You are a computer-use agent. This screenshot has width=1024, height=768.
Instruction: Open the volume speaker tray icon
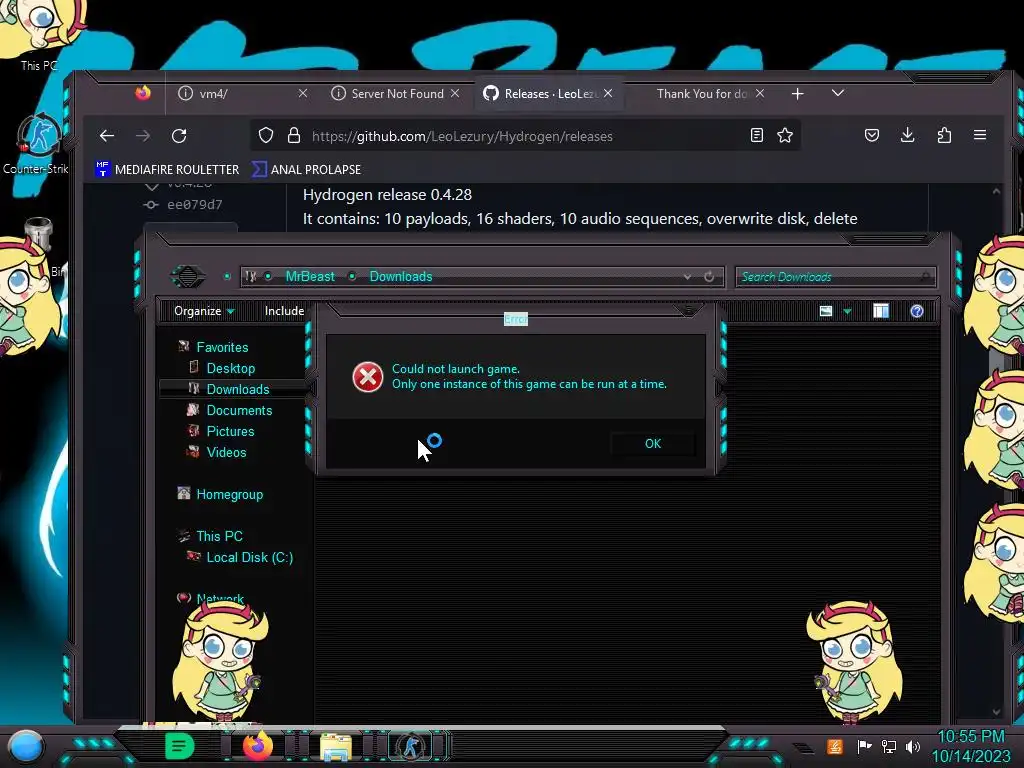(x=913, y=746)
